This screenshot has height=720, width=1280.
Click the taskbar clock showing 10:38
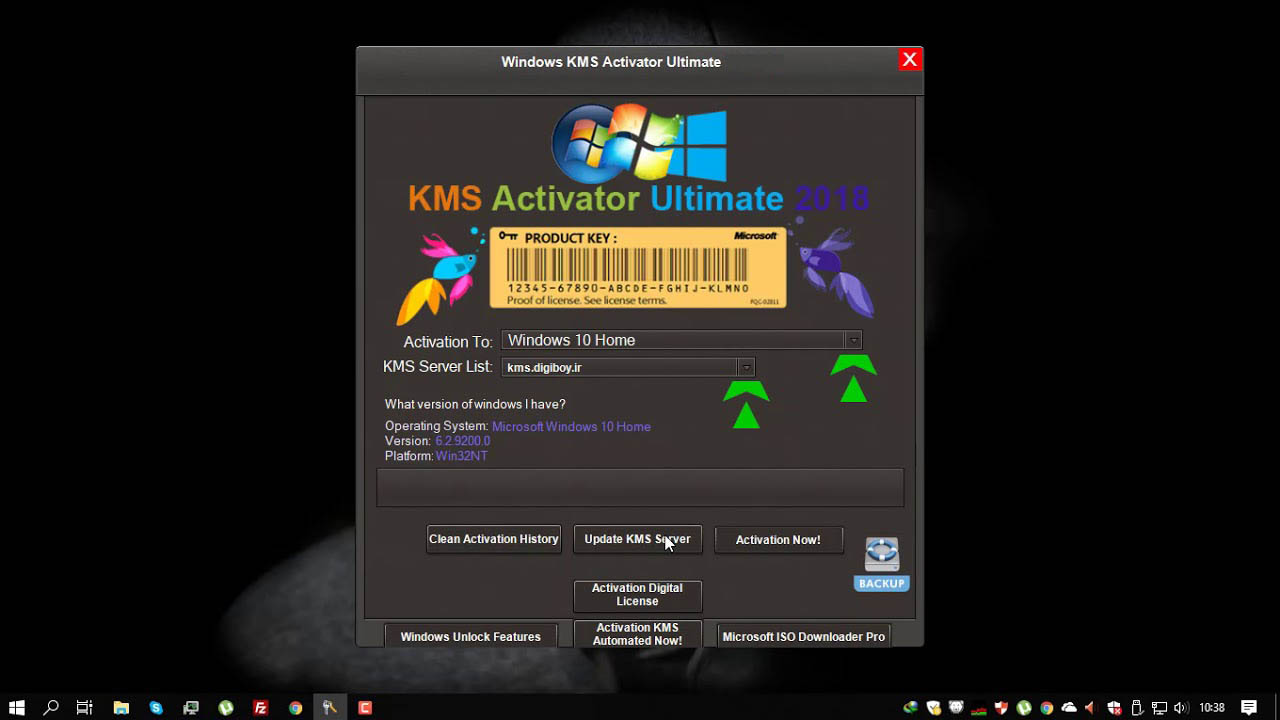point(1211,708)
